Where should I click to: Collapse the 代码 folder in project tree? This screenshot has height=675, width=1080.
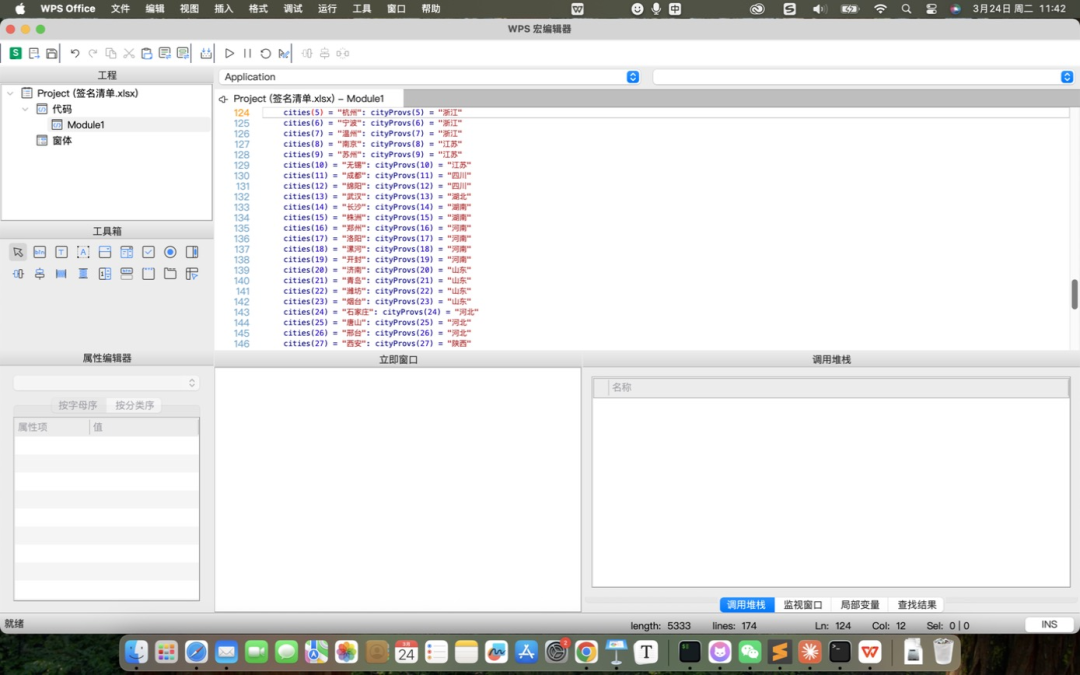pyautogui.click(x=25, y=109)
